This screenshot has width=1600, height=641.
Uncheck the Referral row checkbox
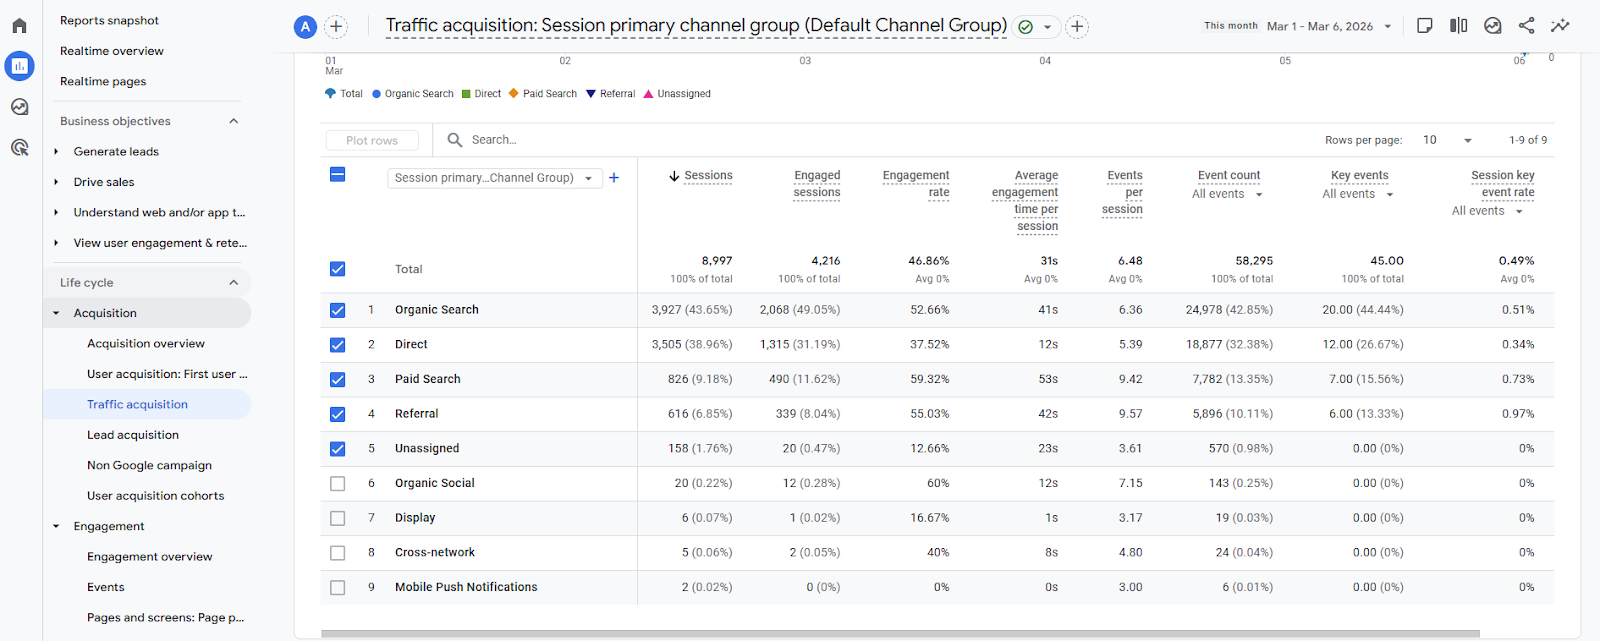338,414
